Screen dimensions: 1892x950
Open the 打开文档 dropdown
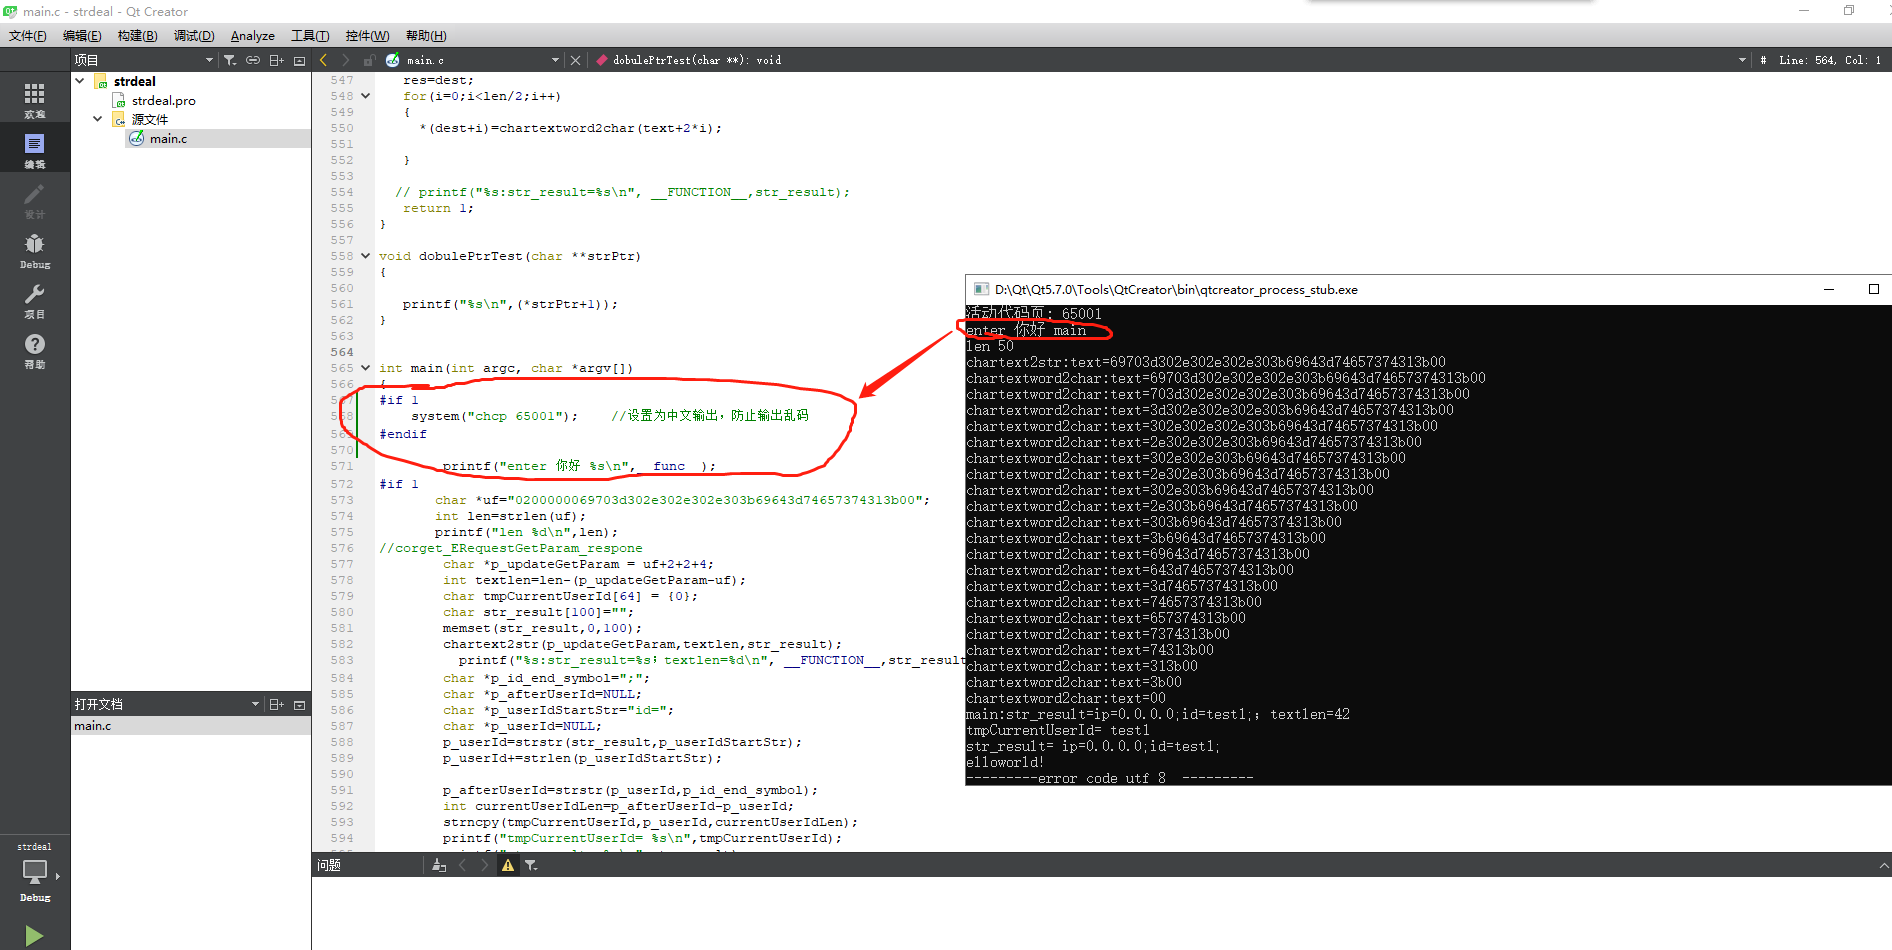pyautogui.click(x=255, y=703)
